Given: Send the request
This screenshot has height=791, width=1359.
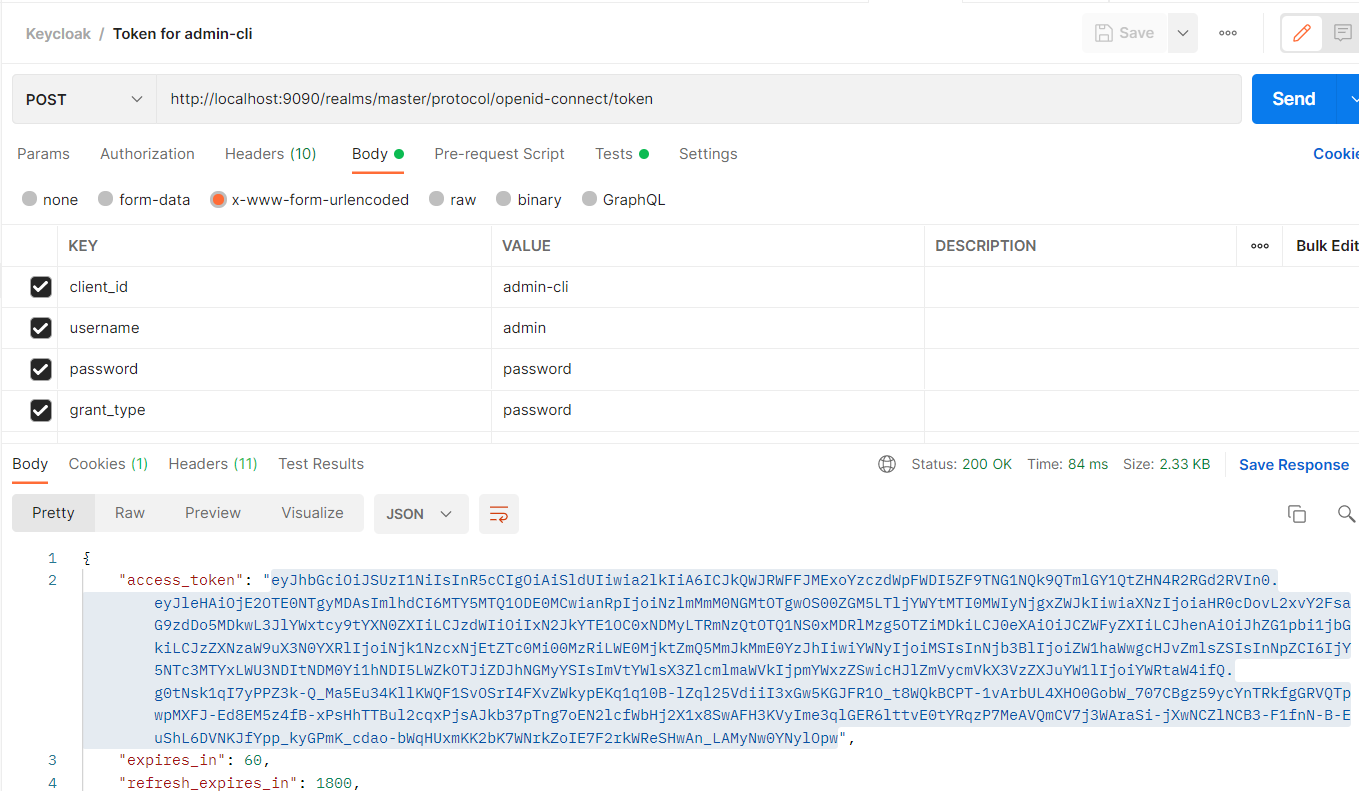Looking at the screenshot, I should pos(1293,99).
